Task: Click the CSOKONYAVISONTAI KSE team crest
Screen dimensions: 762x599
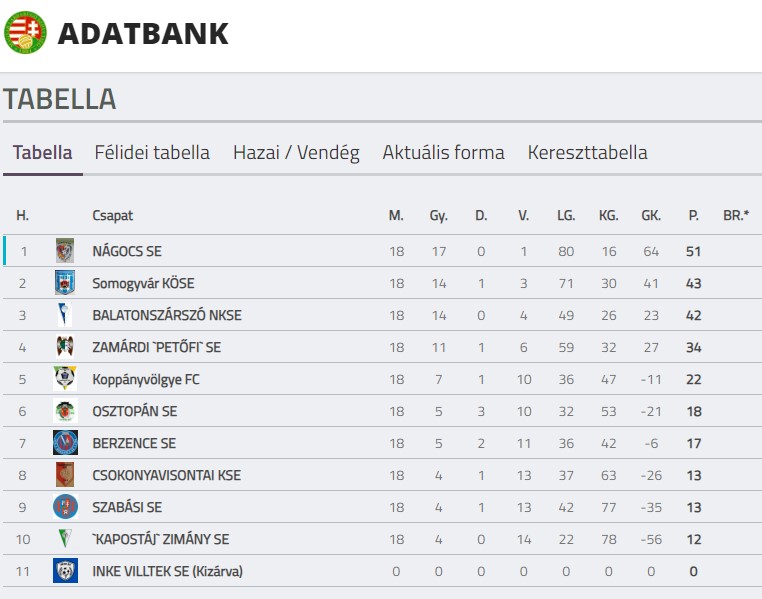Action: (x=65, y=475)
